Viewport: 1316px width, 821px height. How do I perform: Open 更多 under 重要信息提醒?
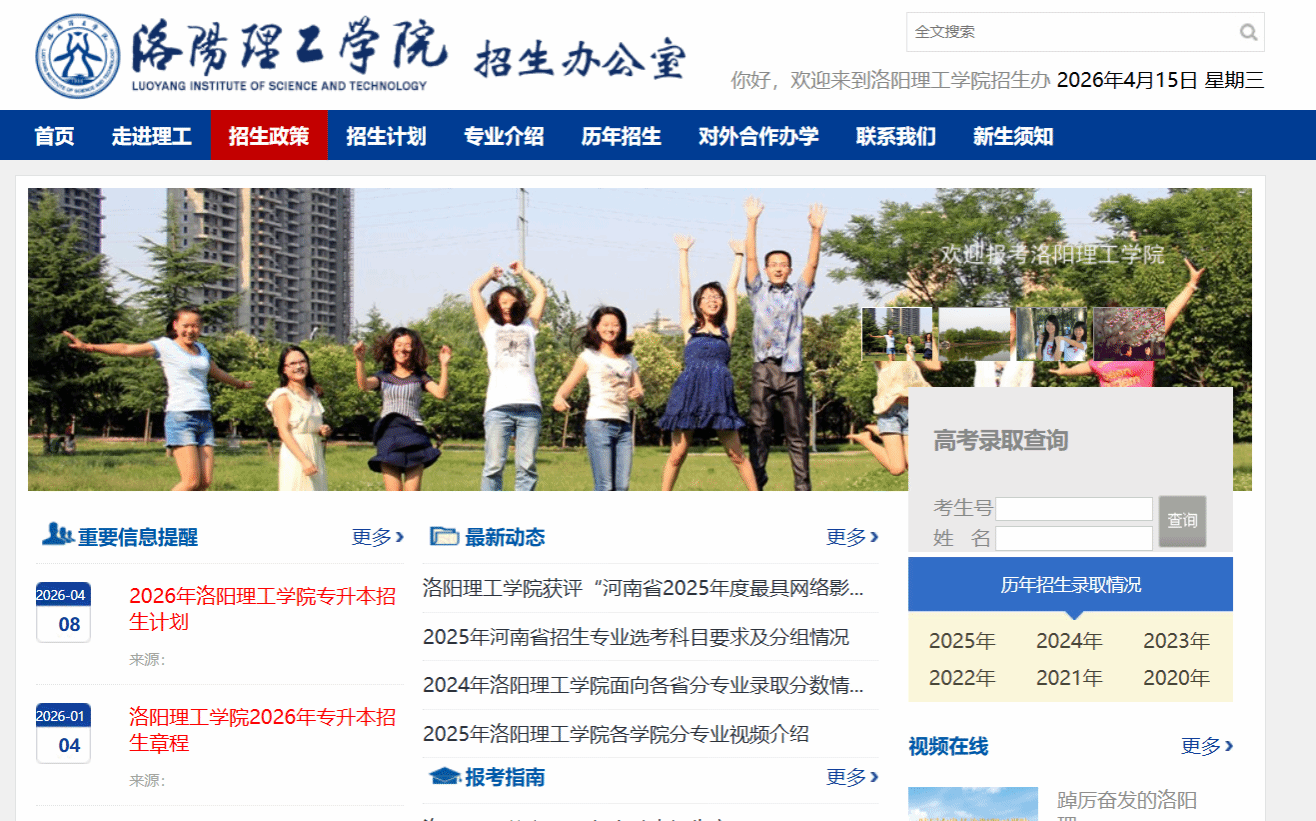click(377, 537)
